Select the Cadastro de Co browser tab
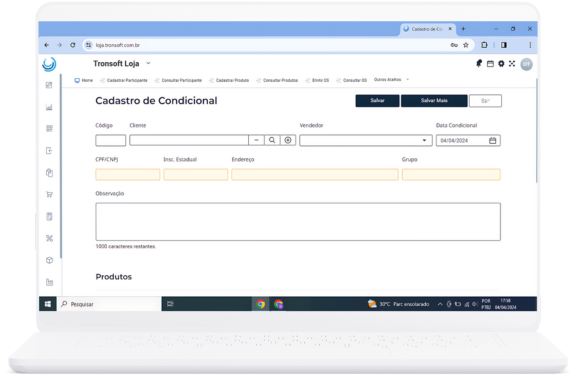 (428, 29)
